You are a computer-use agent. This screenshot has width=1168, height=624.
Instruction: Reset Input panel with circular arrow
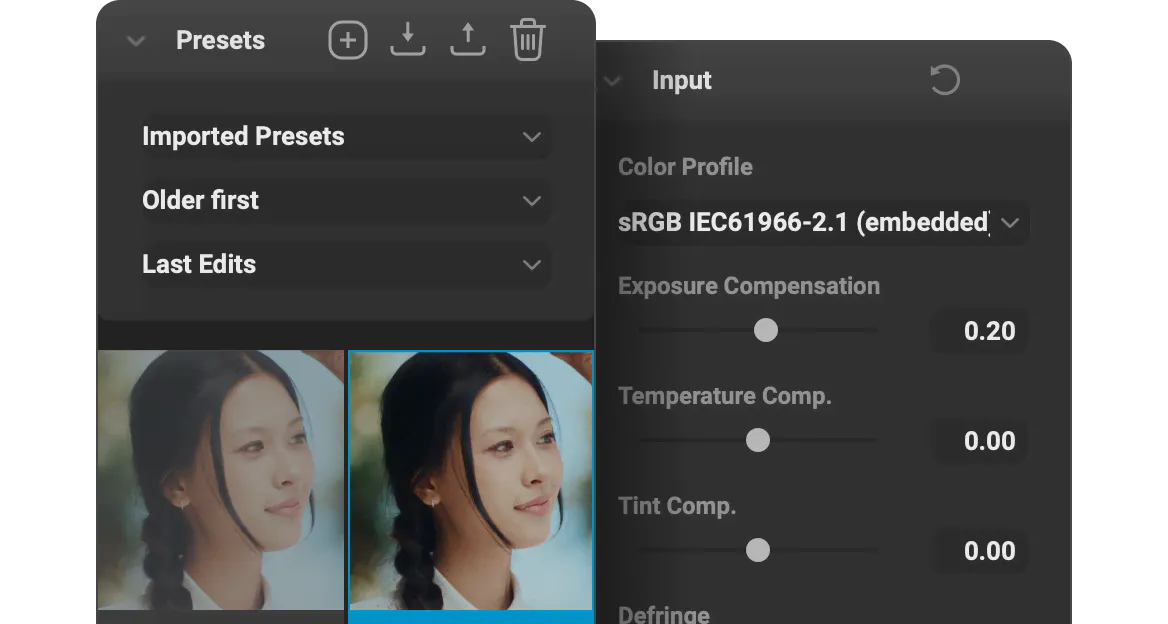[945, 80]
